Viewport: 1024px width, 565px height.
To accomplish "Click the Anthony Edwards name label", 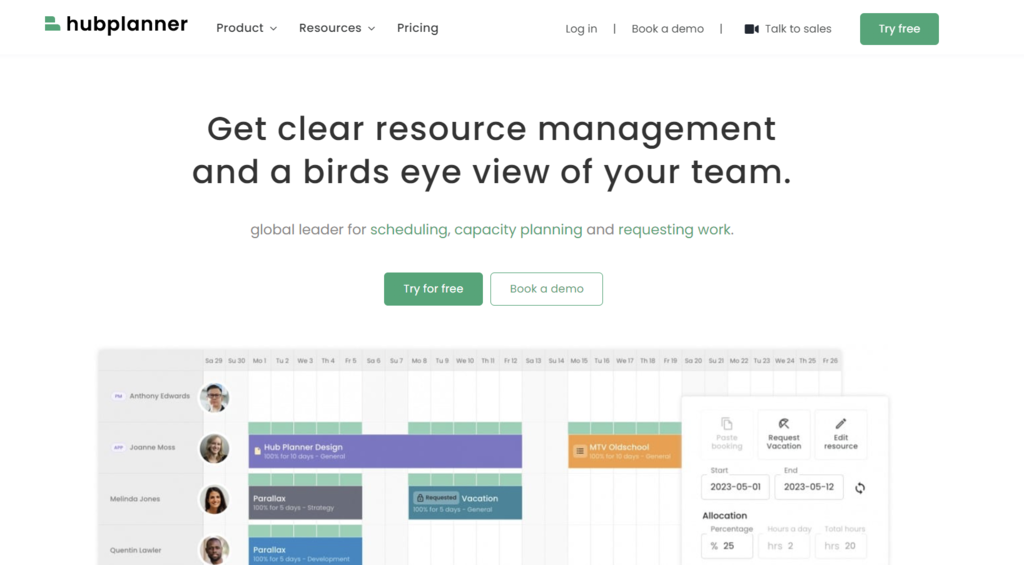I will (x=159, y=396).
